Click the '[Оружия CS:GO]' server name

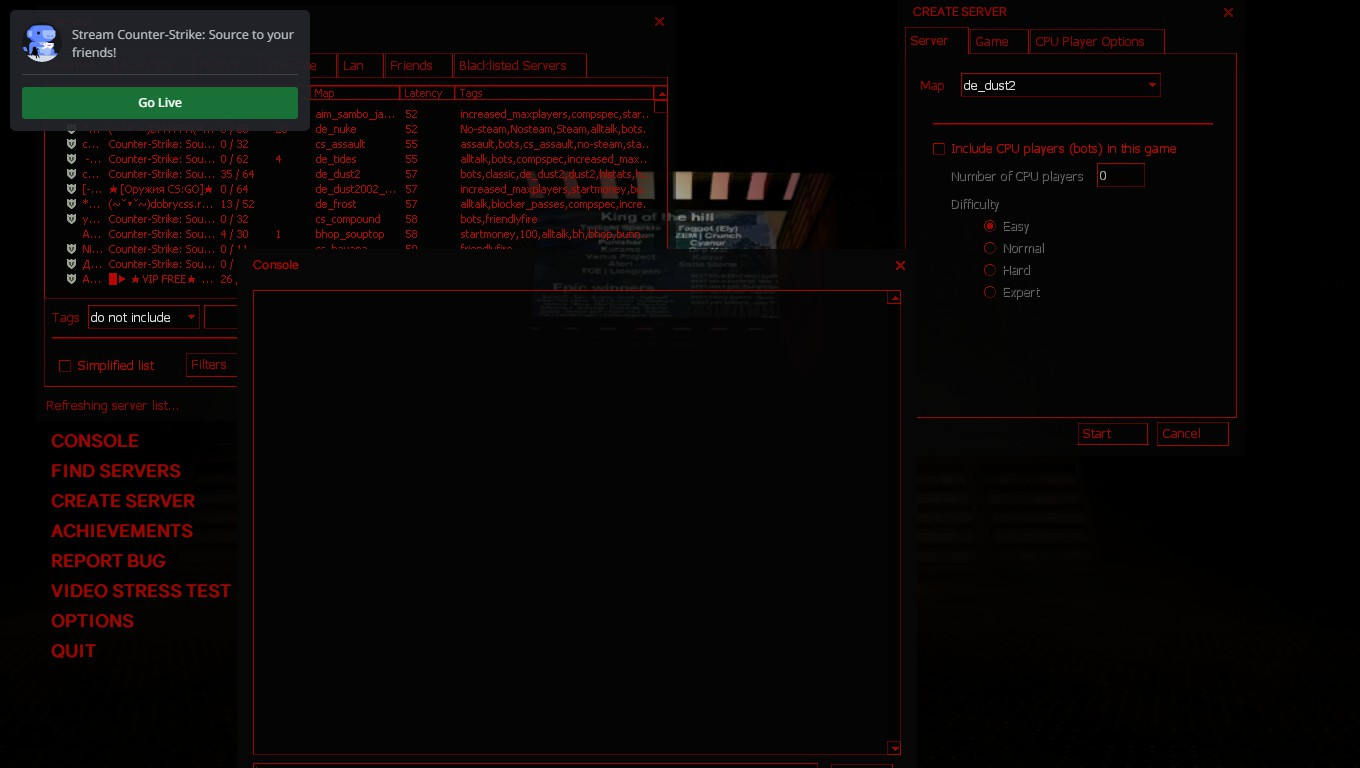(161, 189)
